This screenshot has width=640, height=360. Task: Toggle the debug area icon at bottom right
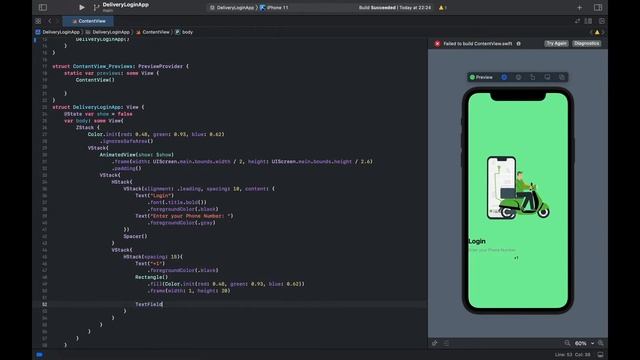(600, 355)
